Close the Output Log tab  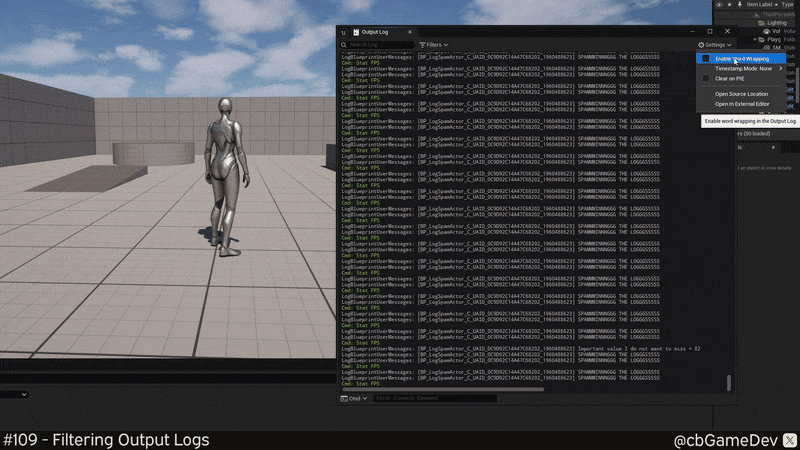pyautogui.click(x=410, y=32)
